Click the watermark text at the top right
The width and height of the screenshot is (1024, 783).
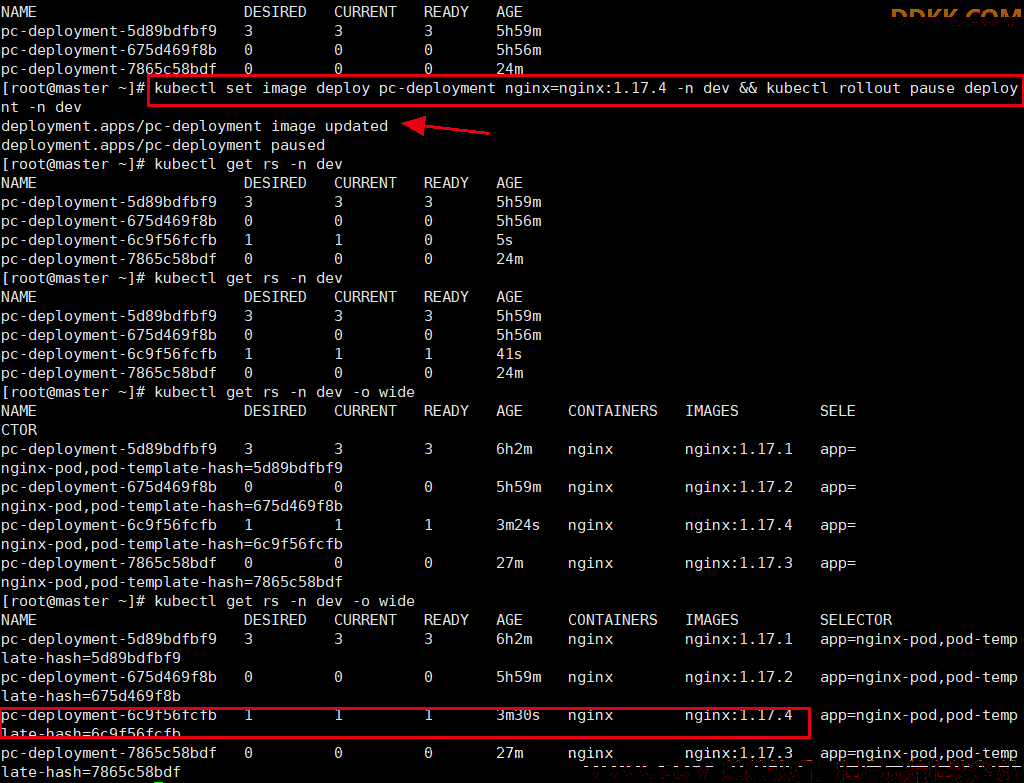(956, 16)
